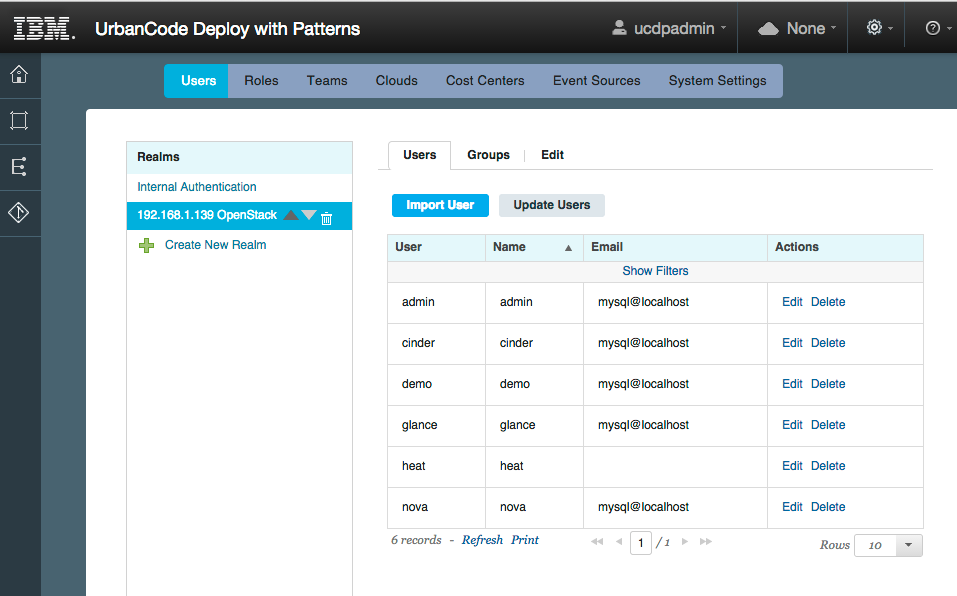Sort by the Email column header
The image size is (957, 596).
(675, 247)
